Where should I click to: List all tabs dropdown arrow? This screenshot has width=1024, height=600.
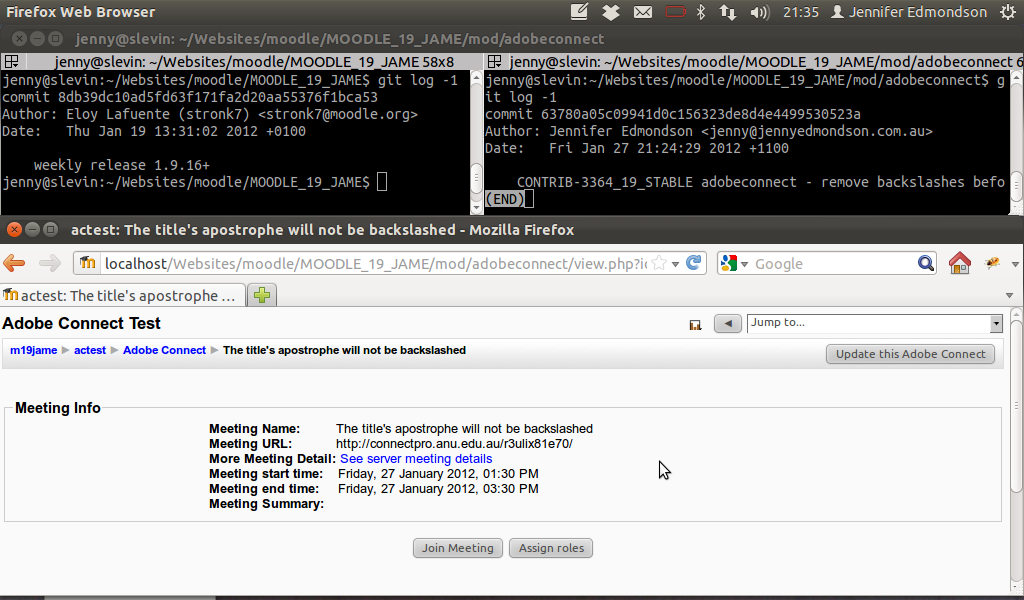pyautogui.click(x=1010, y=295)
